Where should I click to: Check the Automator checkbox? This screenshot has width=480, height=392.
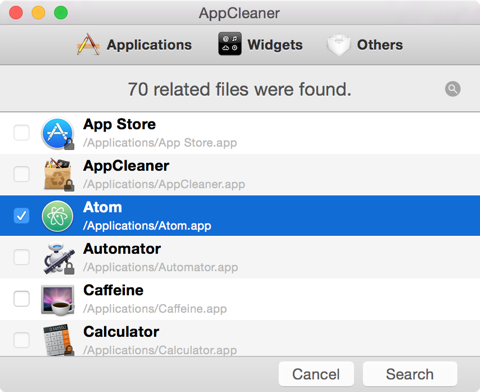21,257
